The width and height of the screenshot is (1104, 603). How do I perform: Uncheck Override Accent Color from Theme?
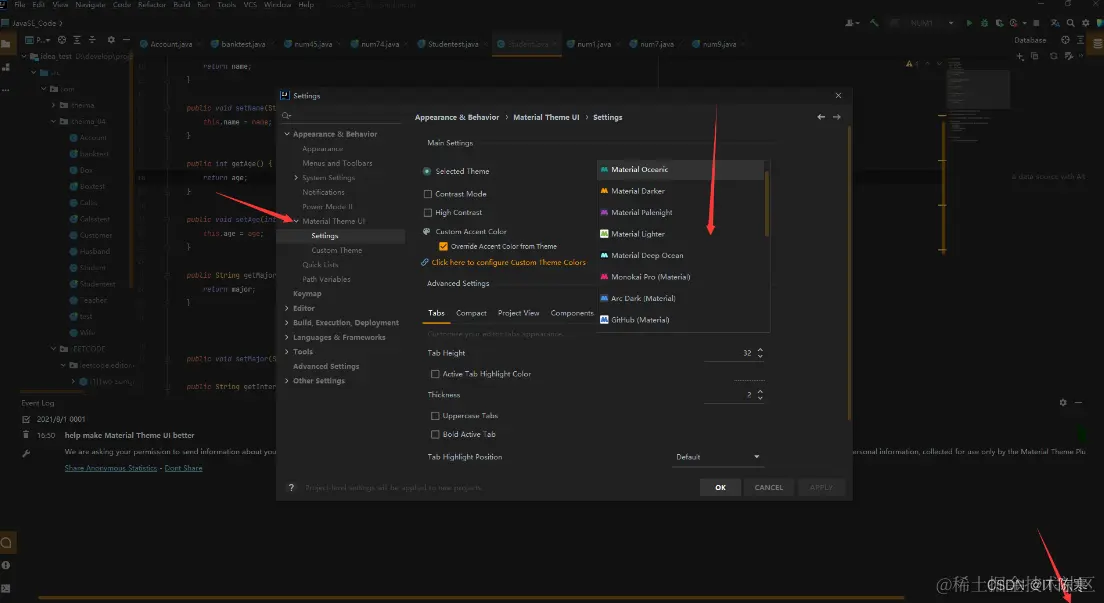pos(443,247)
